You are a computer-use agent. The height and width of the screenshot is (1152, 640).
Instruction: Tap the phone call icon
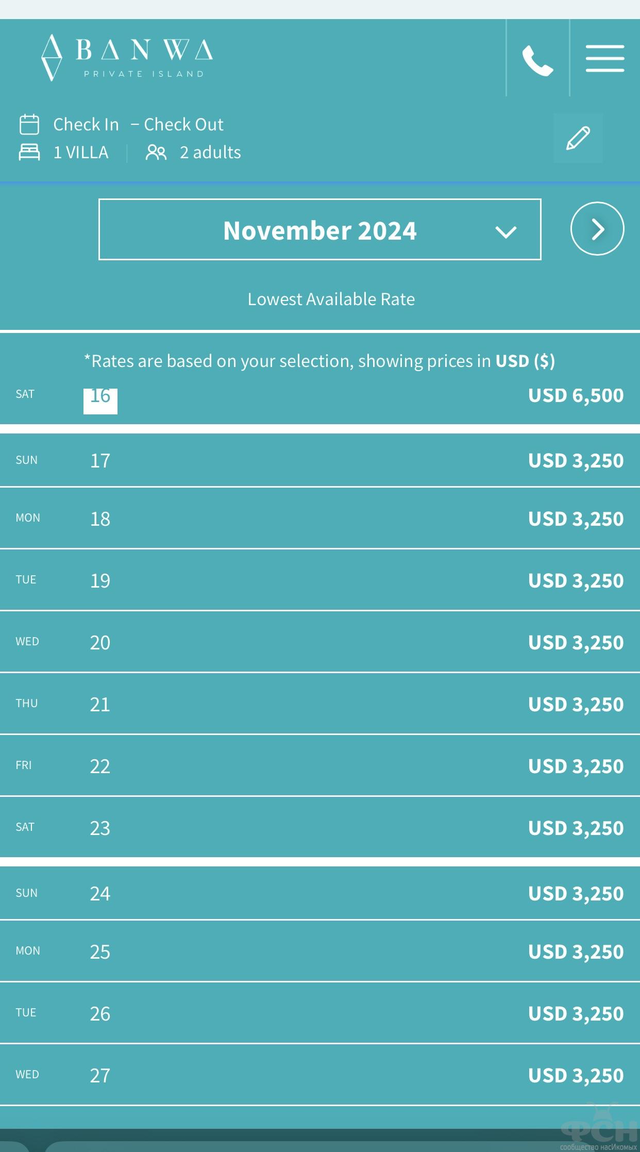click(537, 60)
